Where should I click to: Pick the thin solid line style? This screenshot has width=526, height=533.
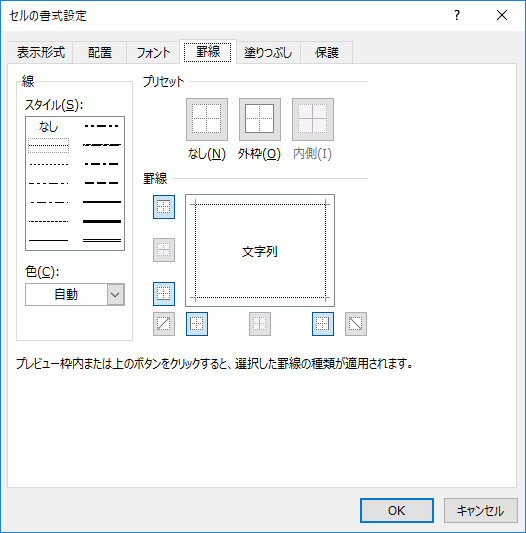(49, 240)
